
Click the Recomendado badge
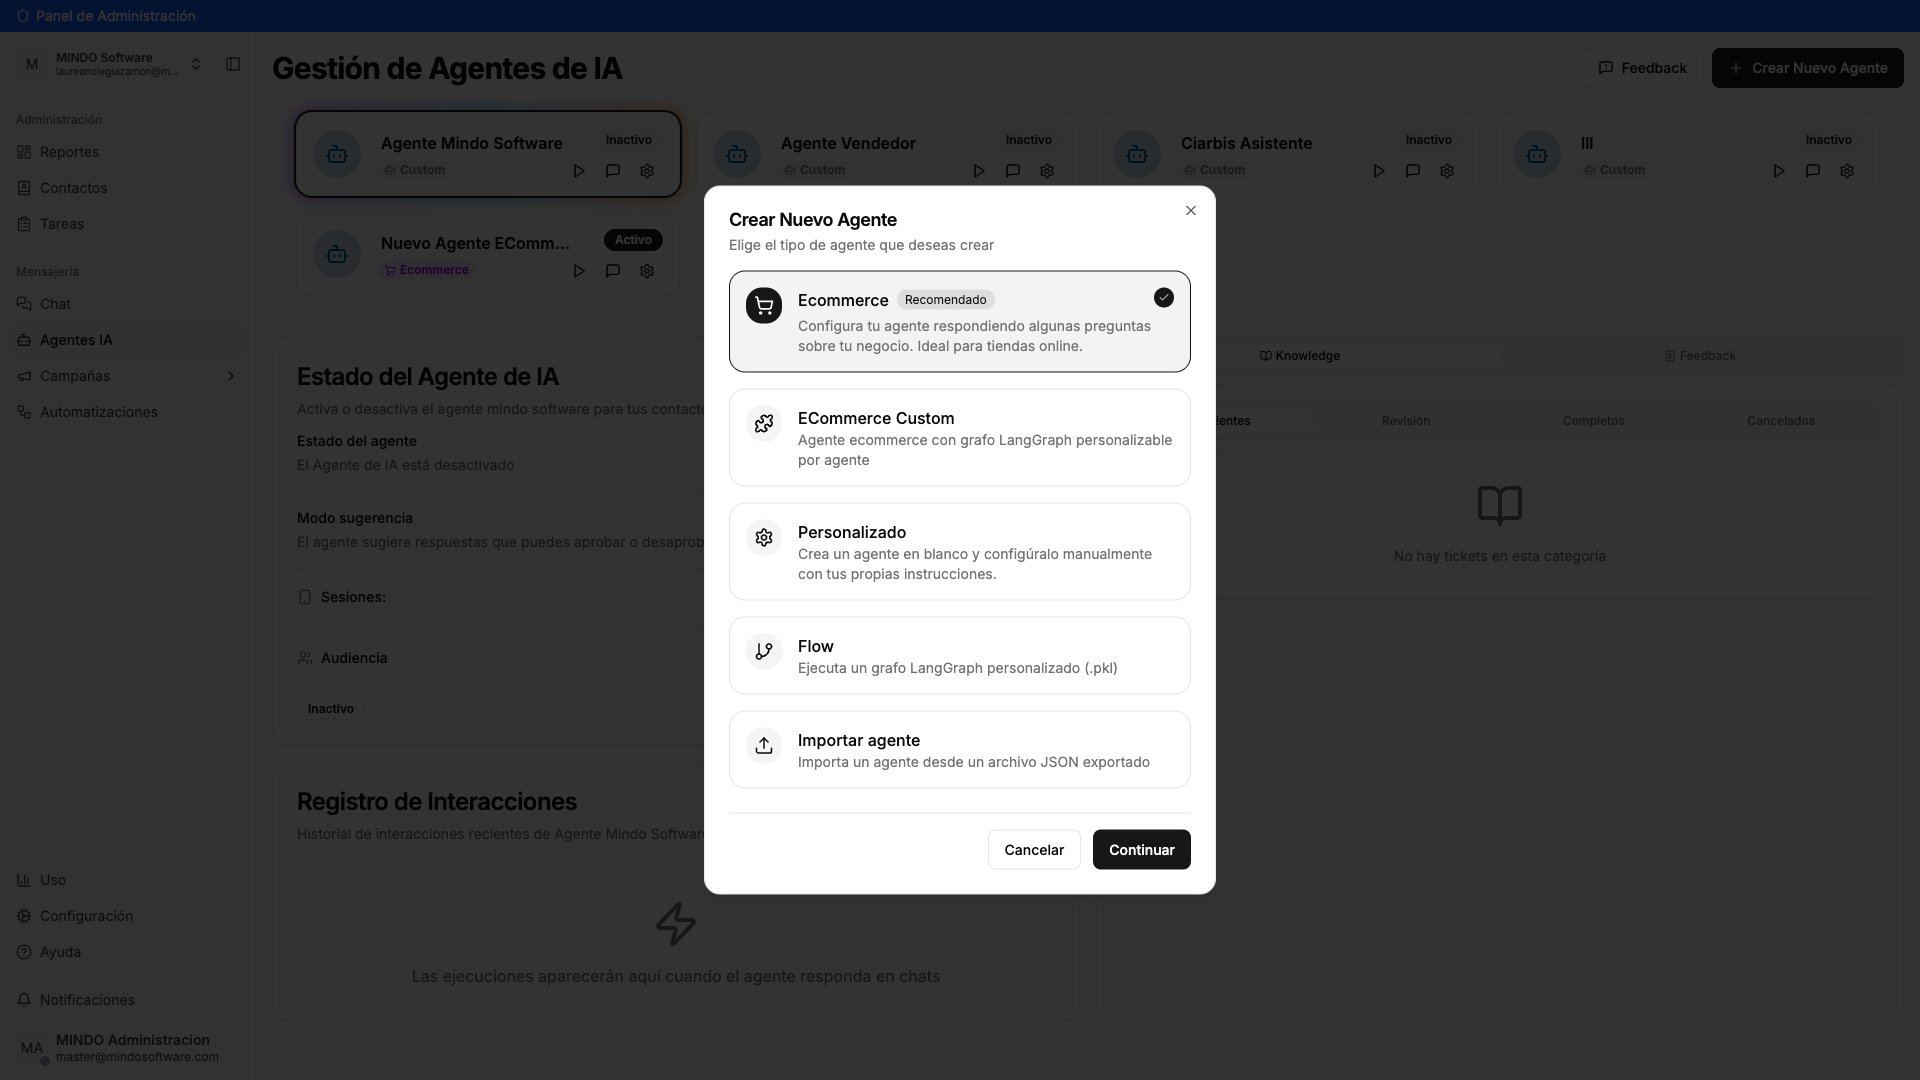coord(945,300)
